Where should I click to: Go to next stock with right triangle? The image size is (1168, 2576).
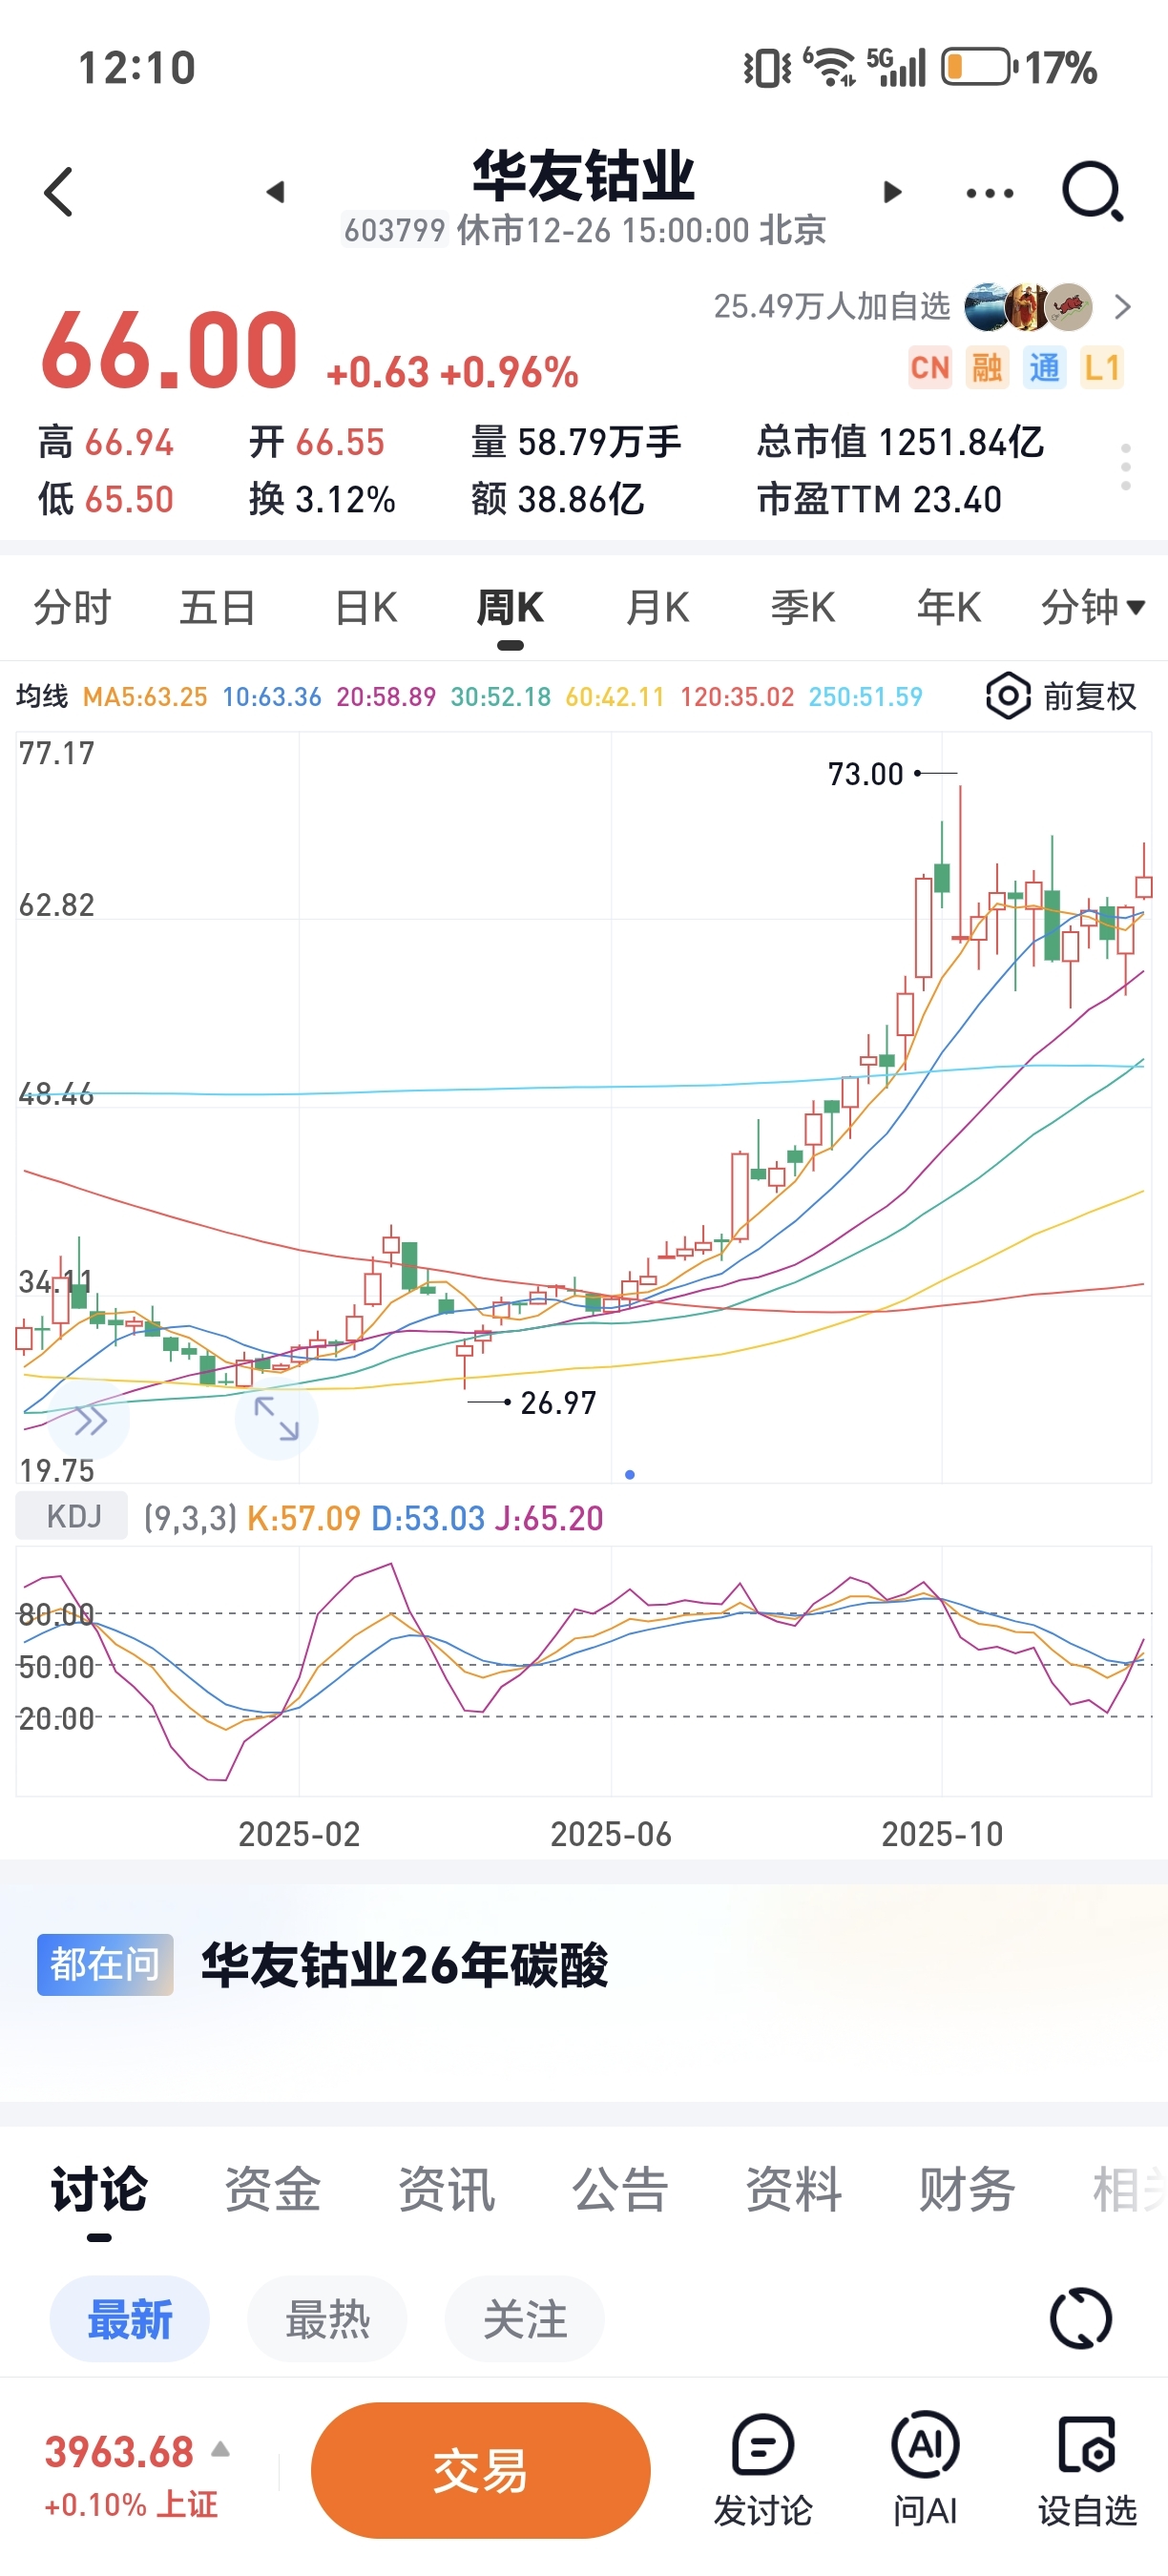pos(893,192)
